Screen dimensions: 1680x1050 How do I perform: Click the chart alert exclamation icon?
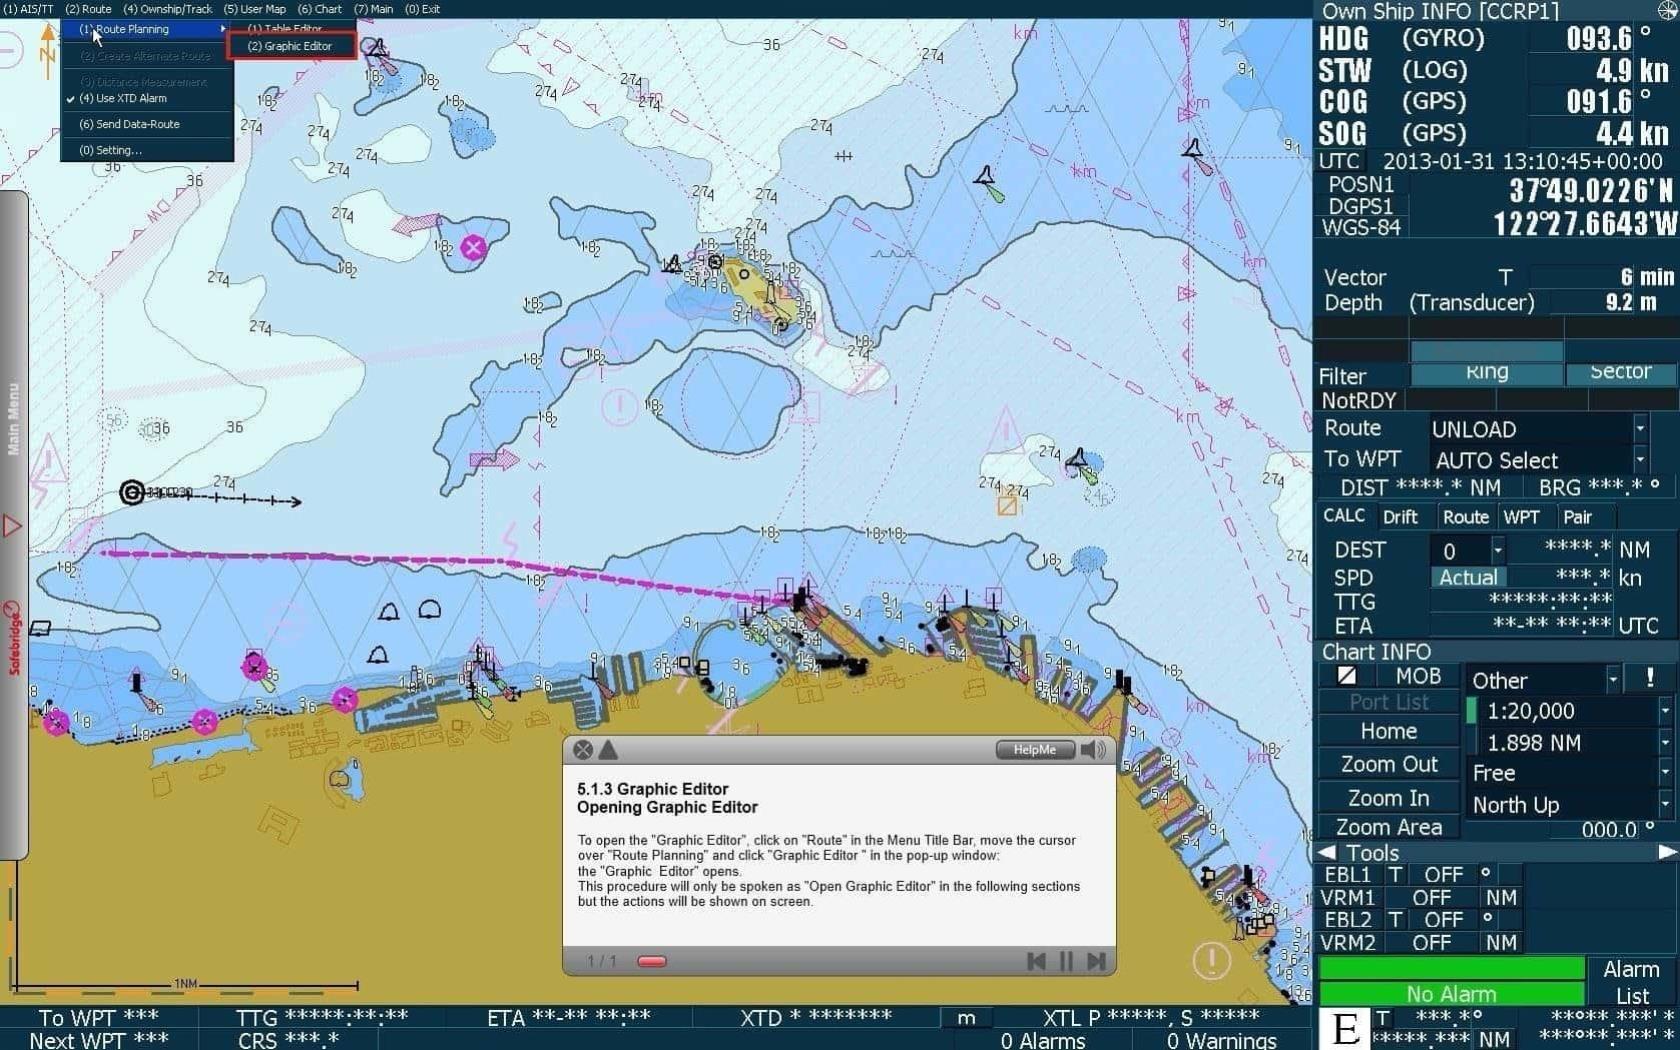click(x=1648, y=678)
